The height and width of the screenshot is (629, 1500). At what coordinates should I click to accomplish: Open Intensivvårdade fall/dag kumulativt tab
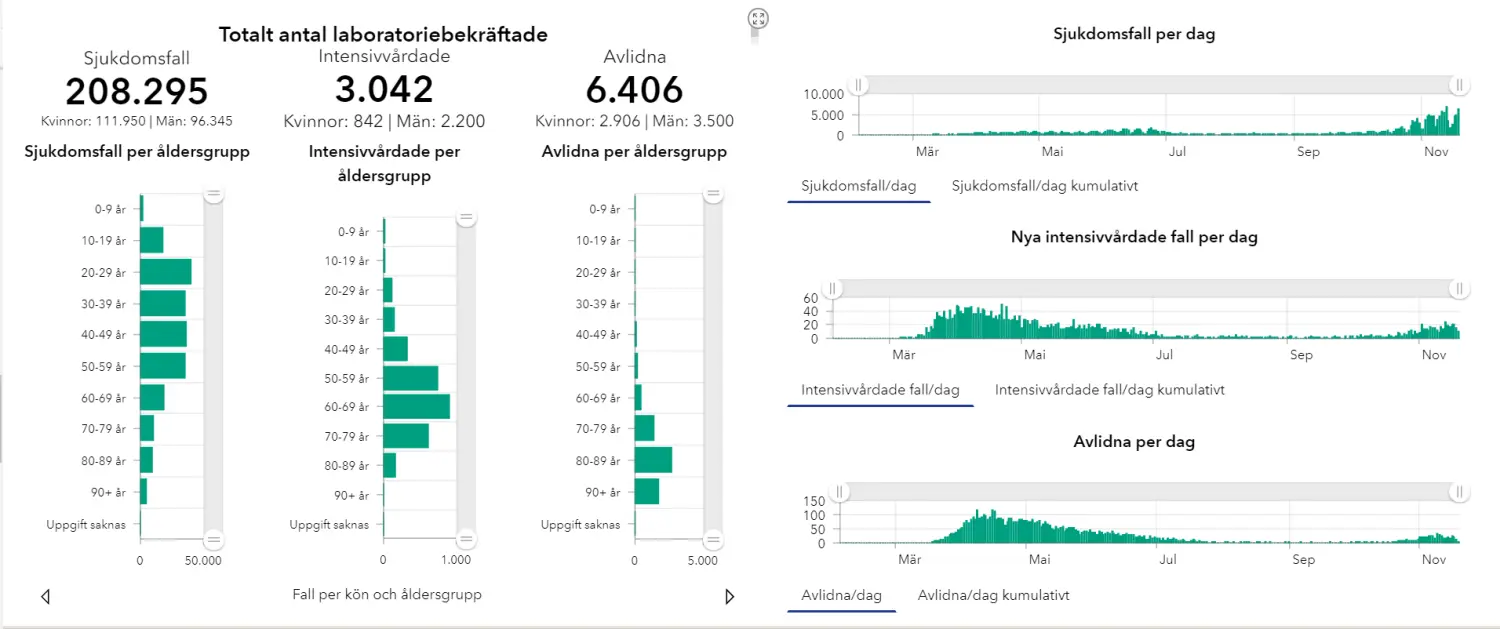[1109, 390]
